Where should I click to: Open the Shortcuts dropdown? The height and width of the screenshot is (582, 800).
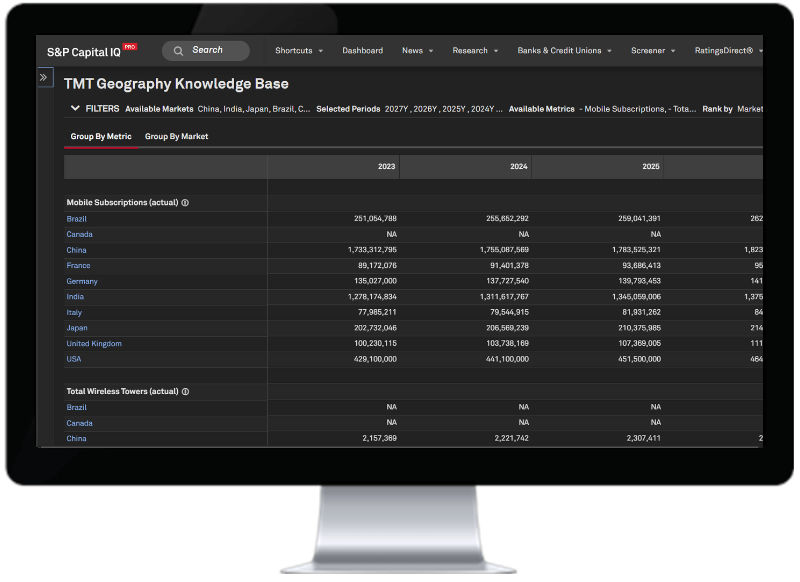(x=299, y=50)
